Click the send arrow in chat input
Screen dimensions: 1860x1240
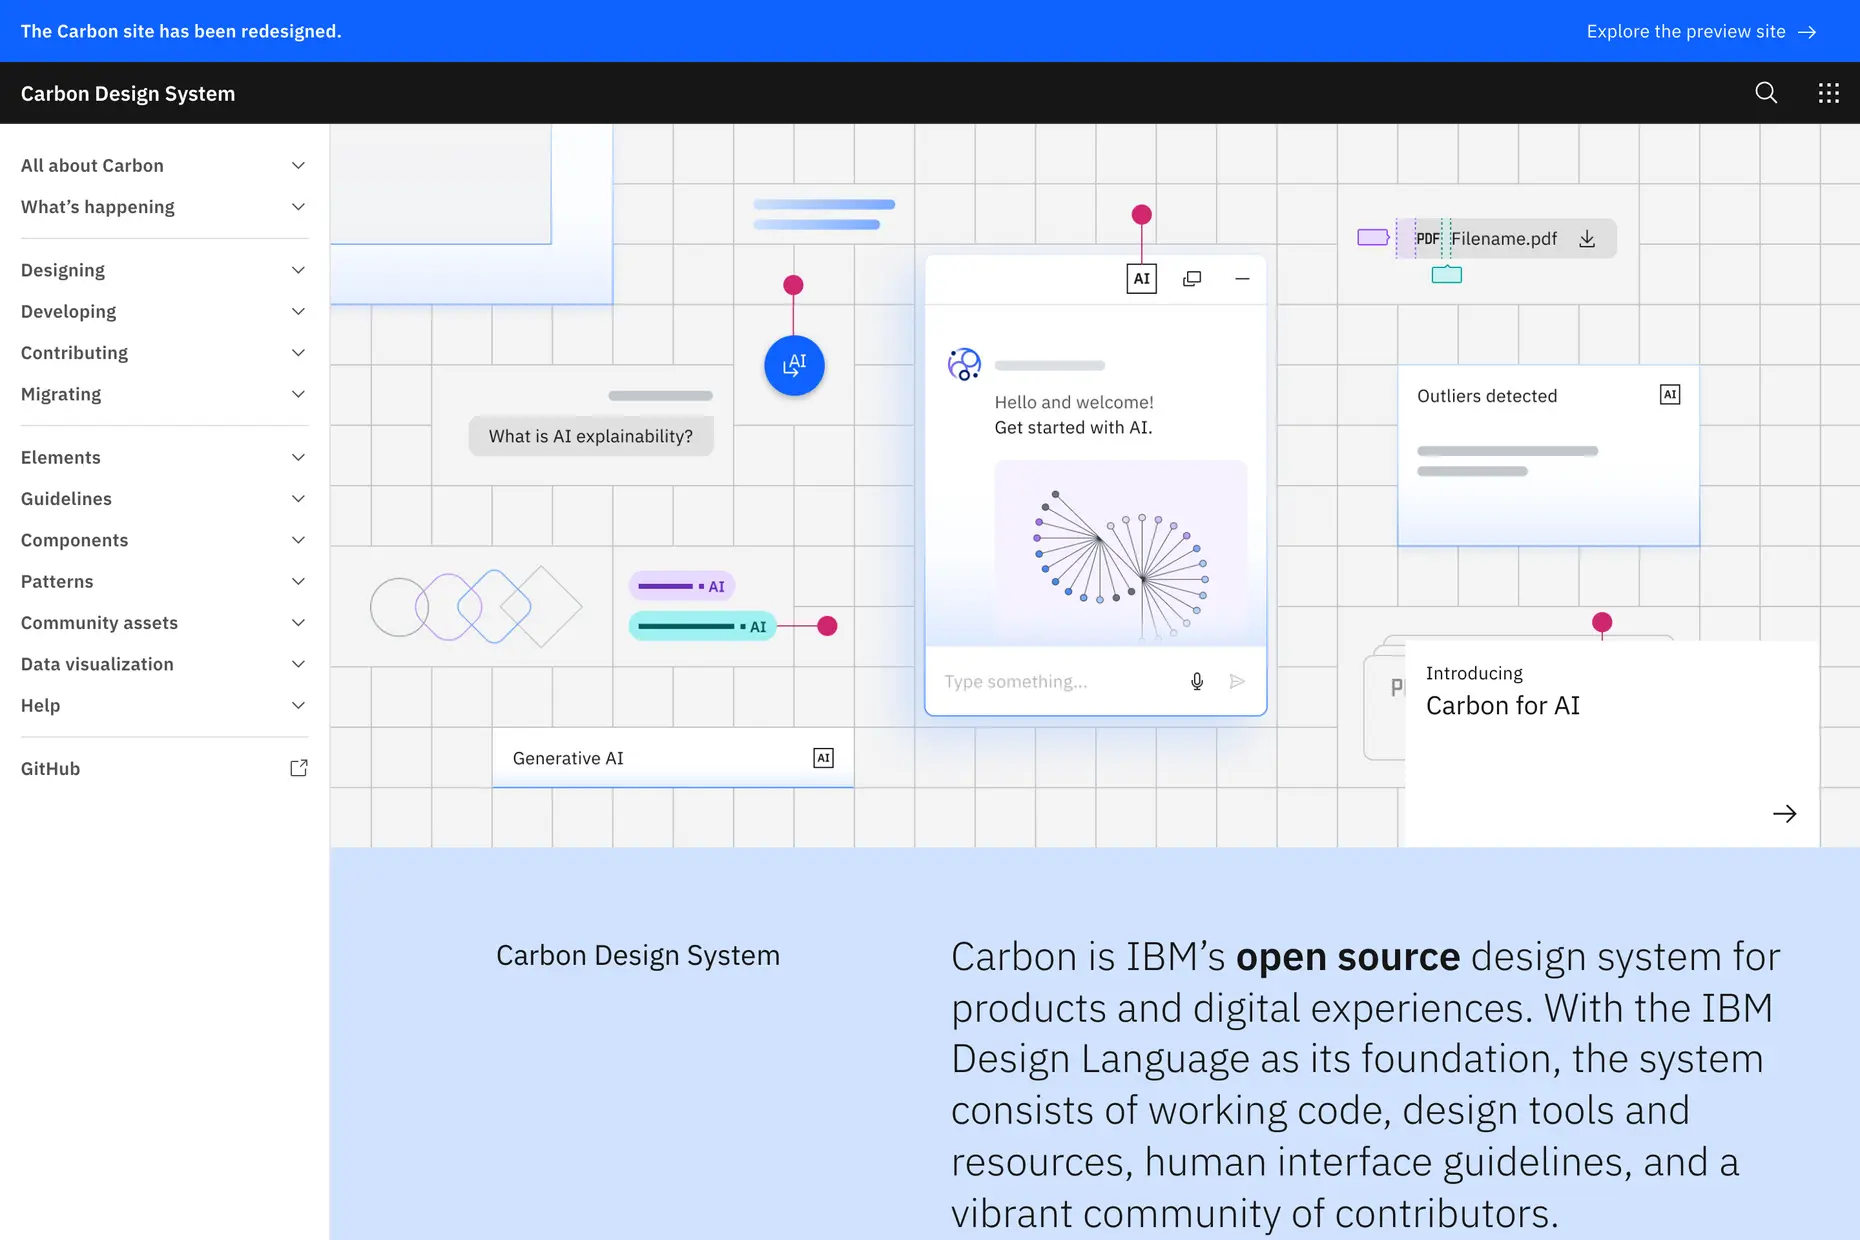(1237, 682)
